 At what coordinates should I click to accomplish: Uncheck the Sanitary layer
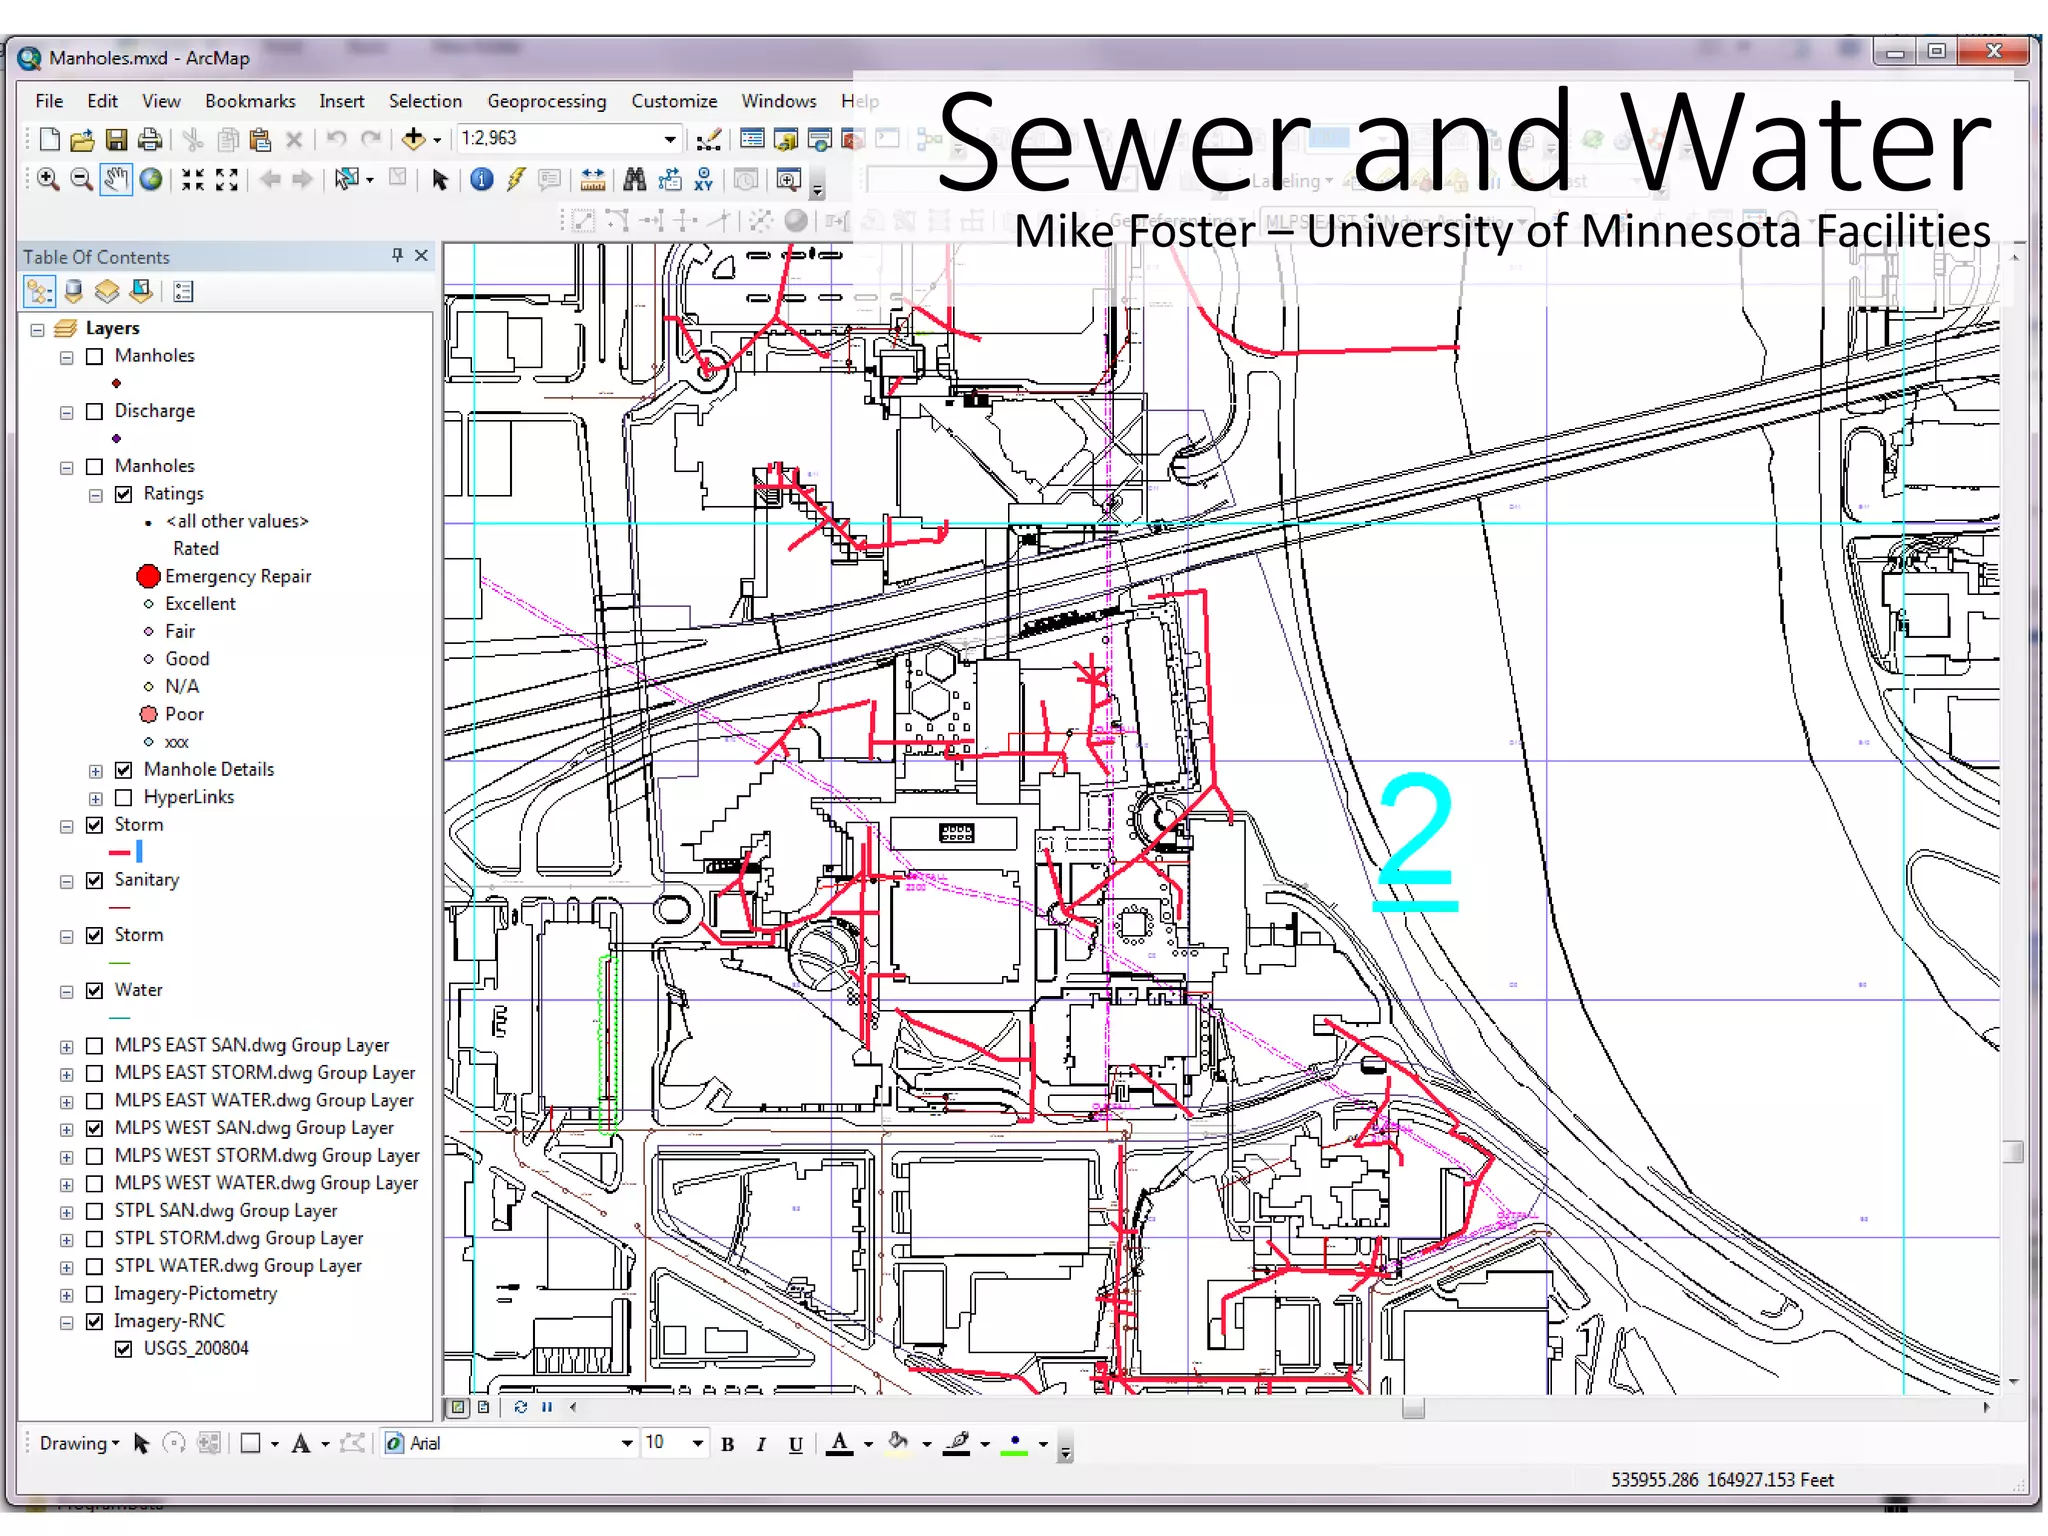pos(95,881)
